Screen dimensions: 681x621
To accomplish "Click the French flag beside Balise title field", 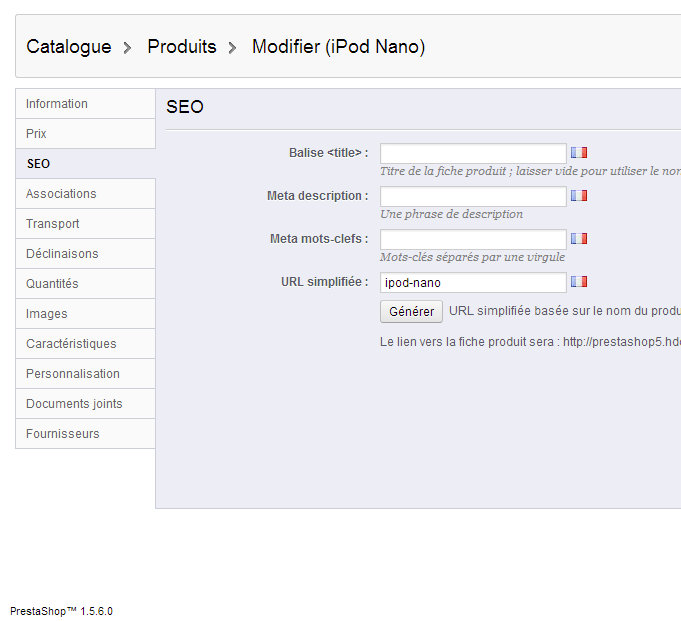I will pyautogui.click(x=579, y=153).
